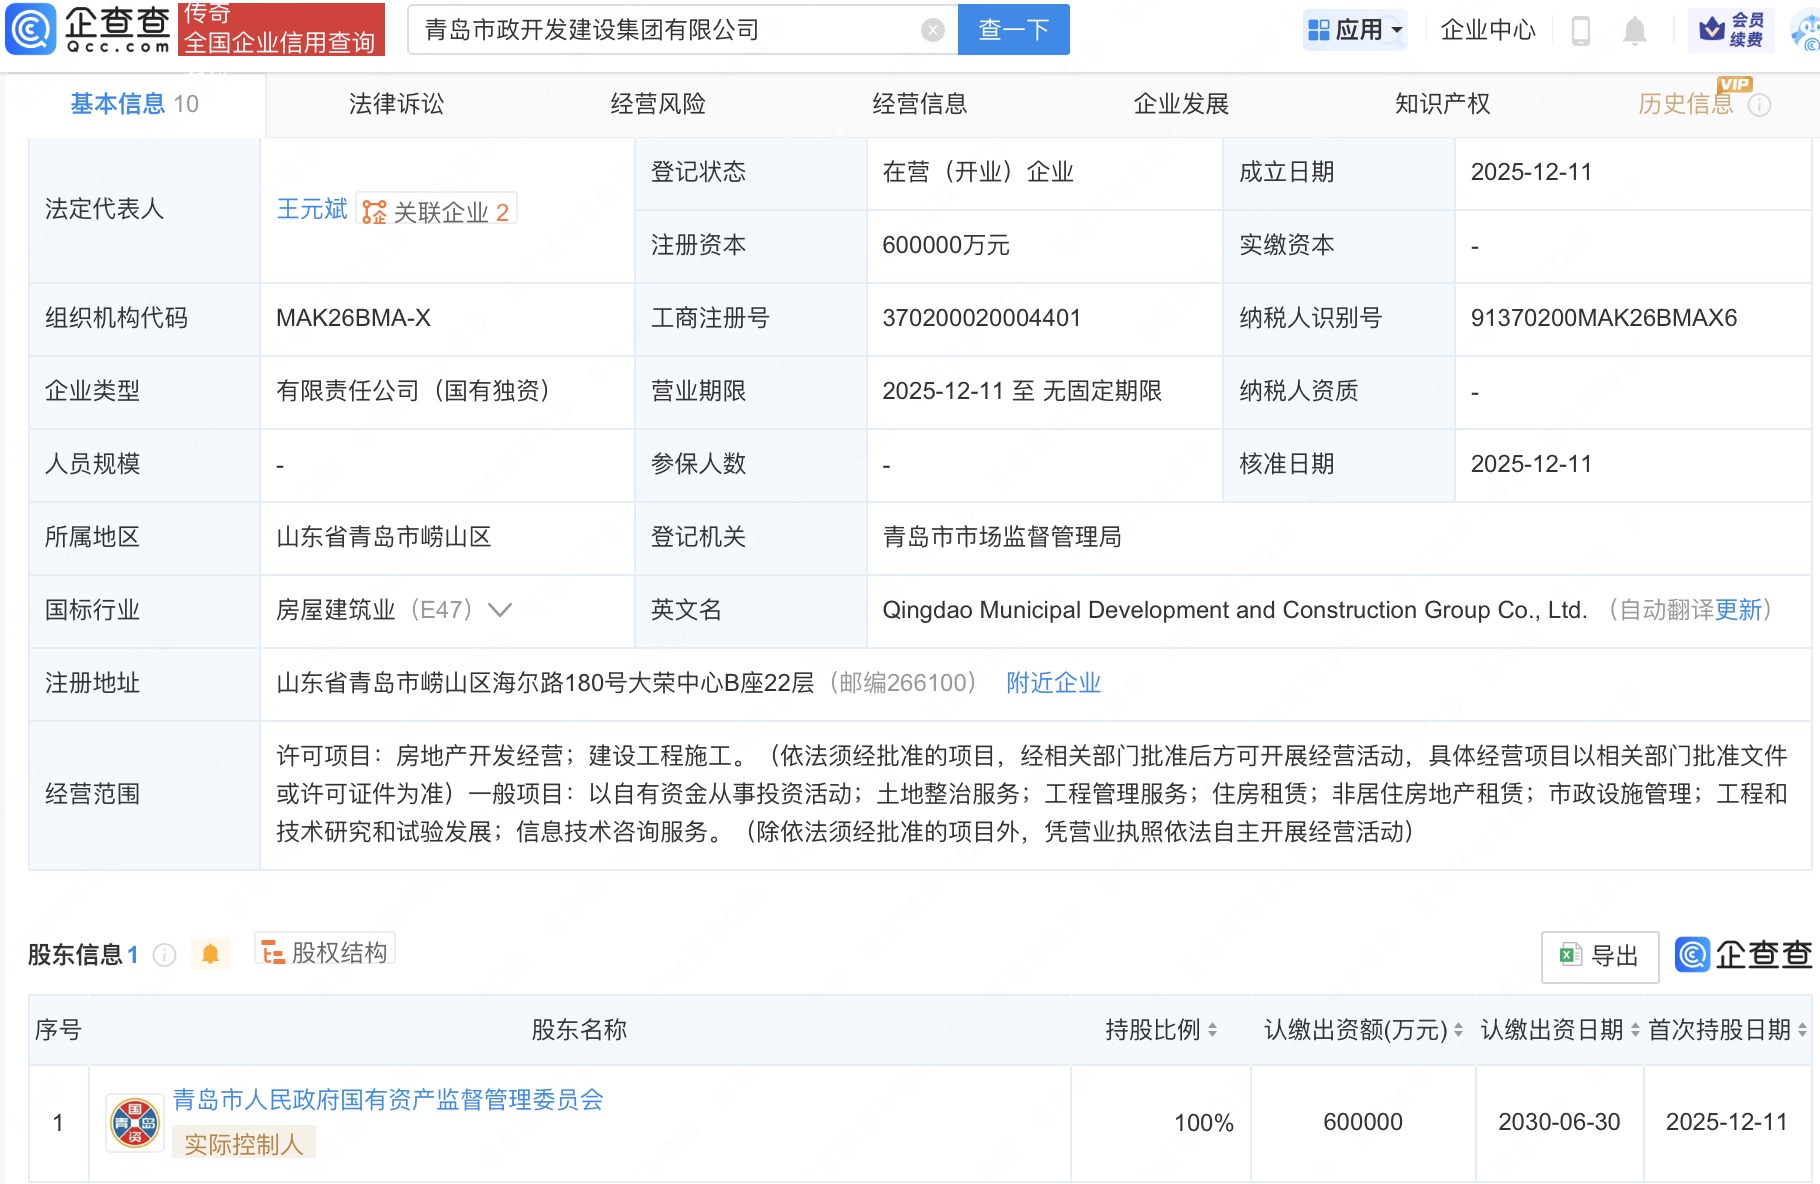Expand the 房屋建筑业 industry chevron

coord(499,610)
